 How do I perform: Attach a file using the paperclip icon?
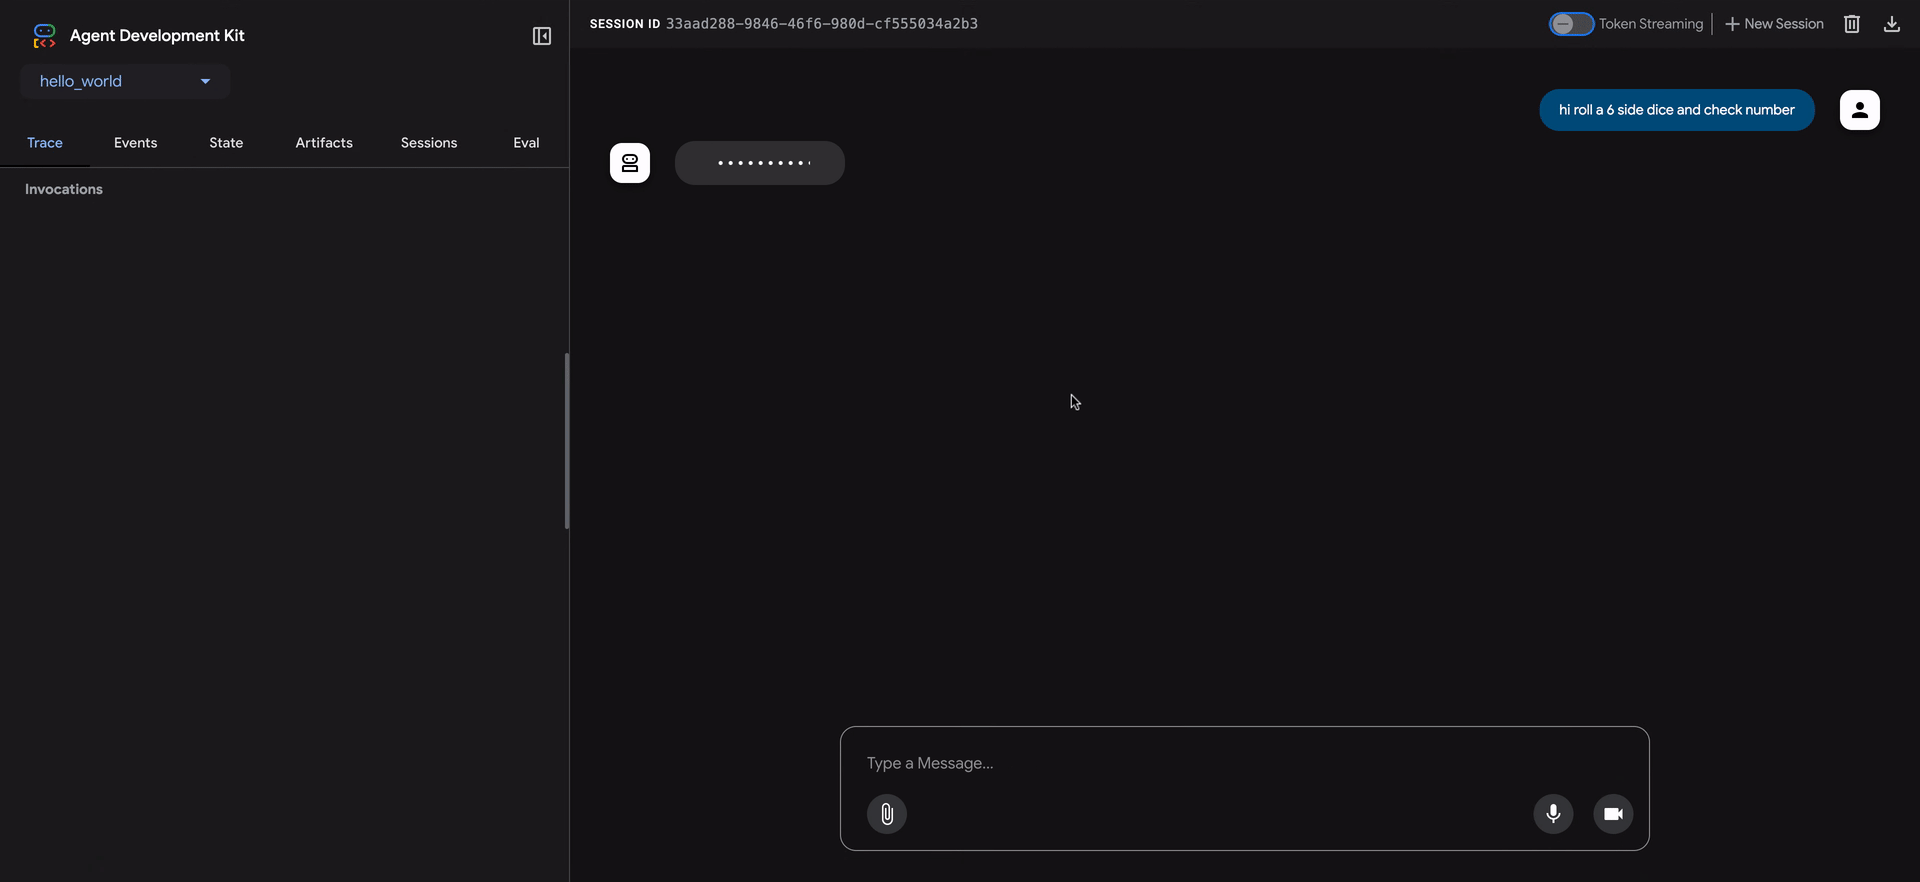(886, 814)
